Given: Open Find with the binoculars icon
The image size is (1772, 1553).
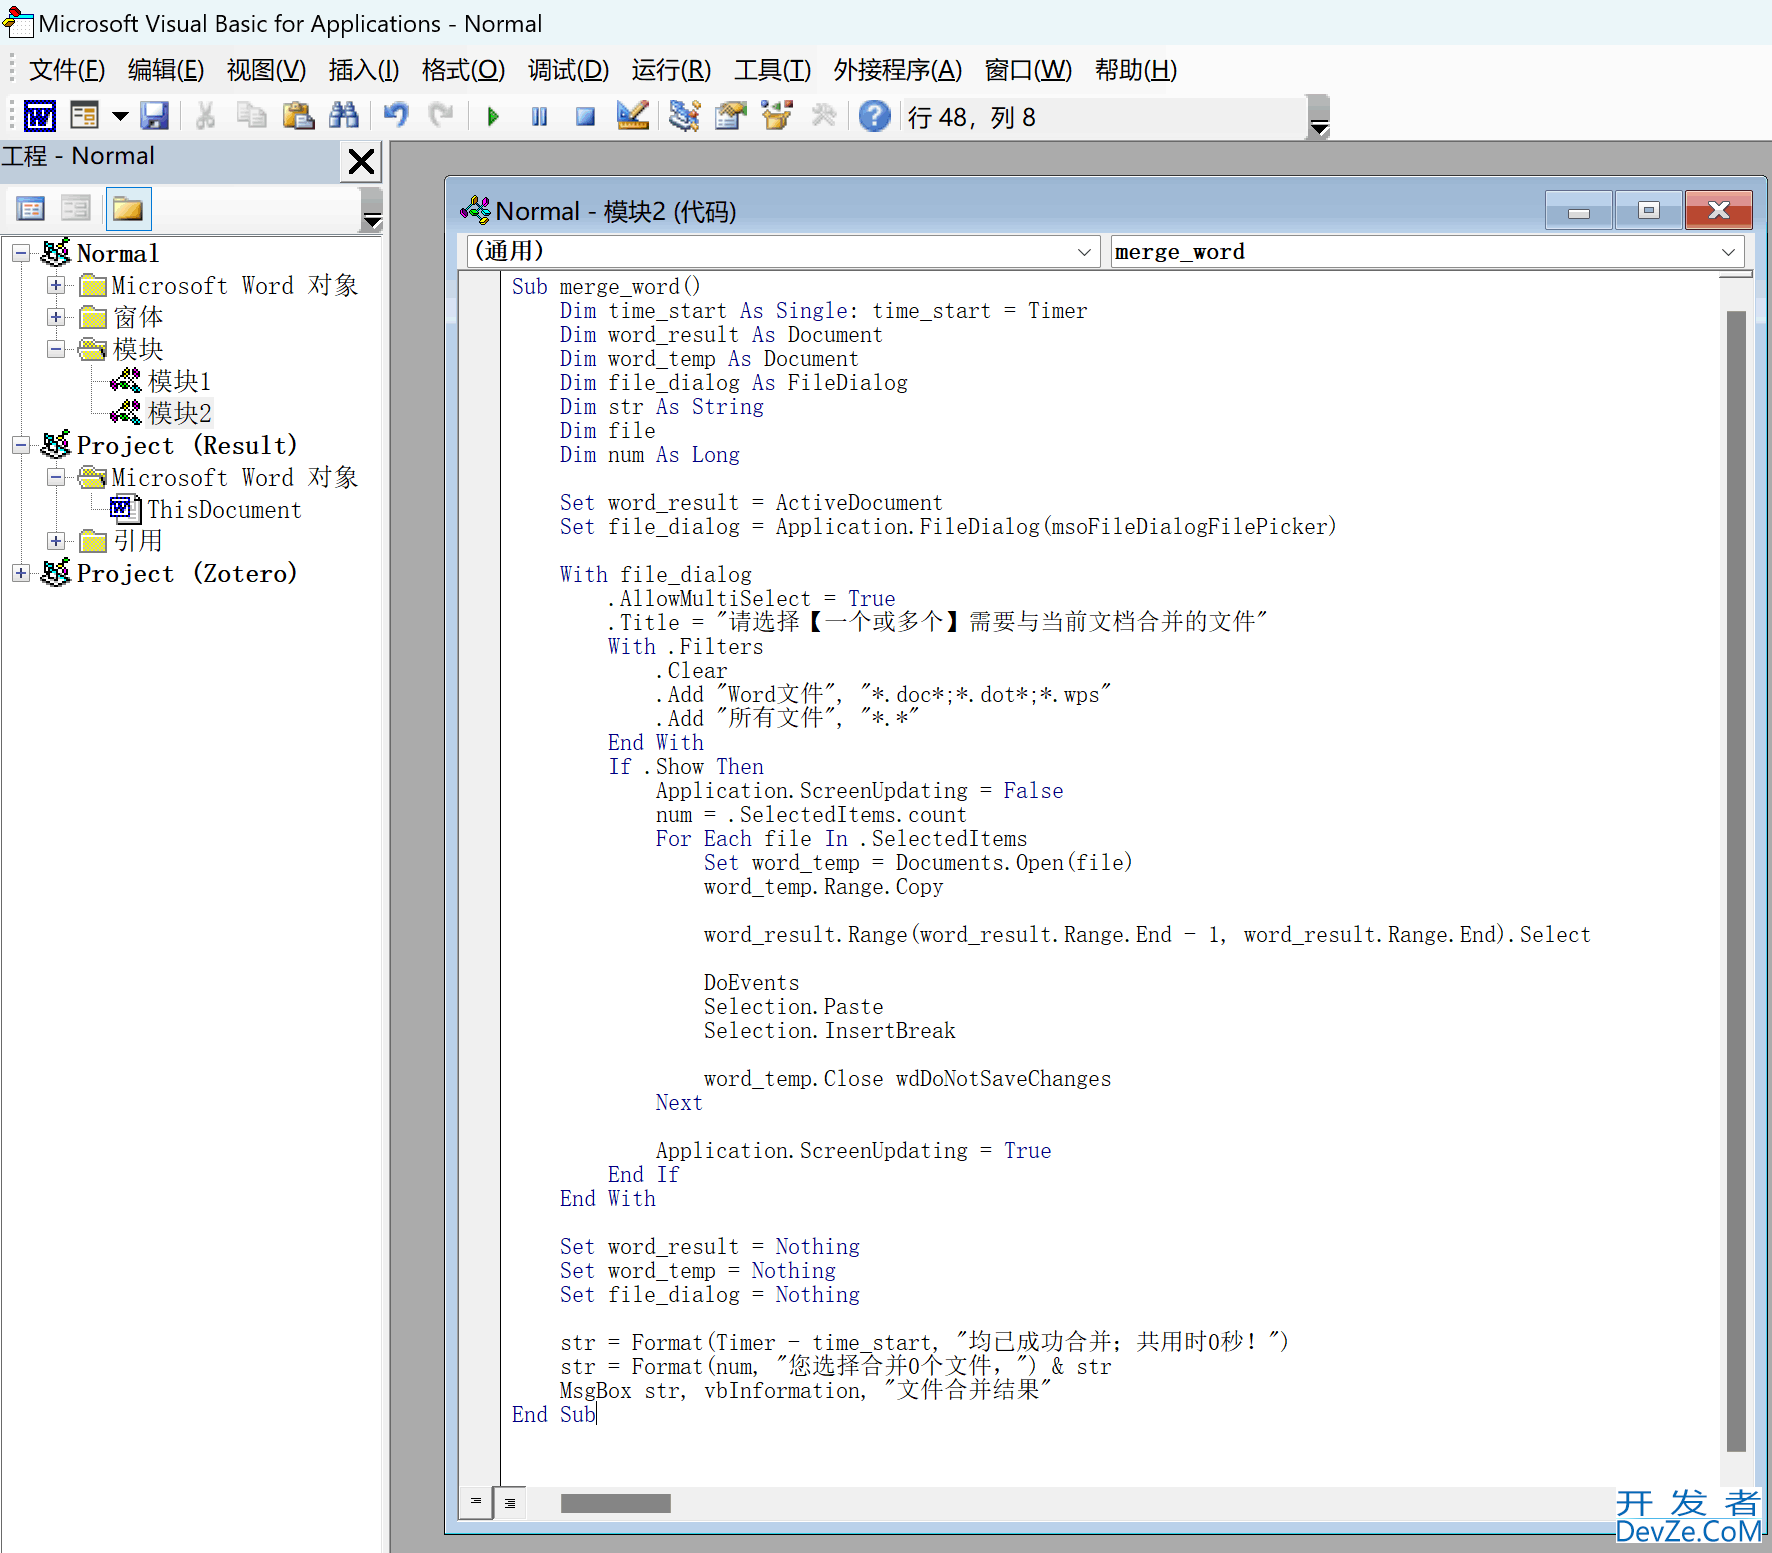Looking at the screenshot, I should [x=343, y=117].
